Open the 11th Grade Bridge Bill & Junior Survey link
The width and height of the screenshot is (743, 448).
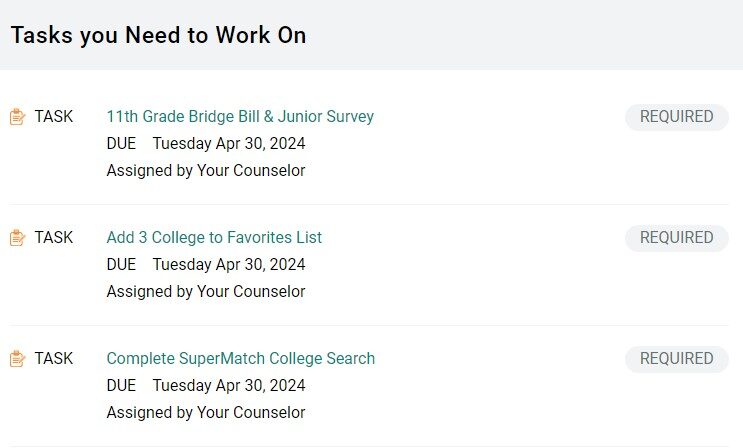point(240,117)
